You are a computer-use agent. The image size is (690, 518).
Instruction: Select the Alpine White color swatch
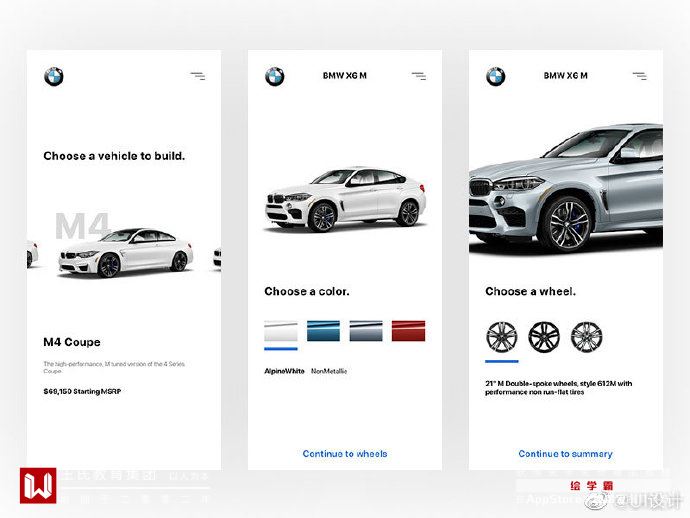pos(281,331)
